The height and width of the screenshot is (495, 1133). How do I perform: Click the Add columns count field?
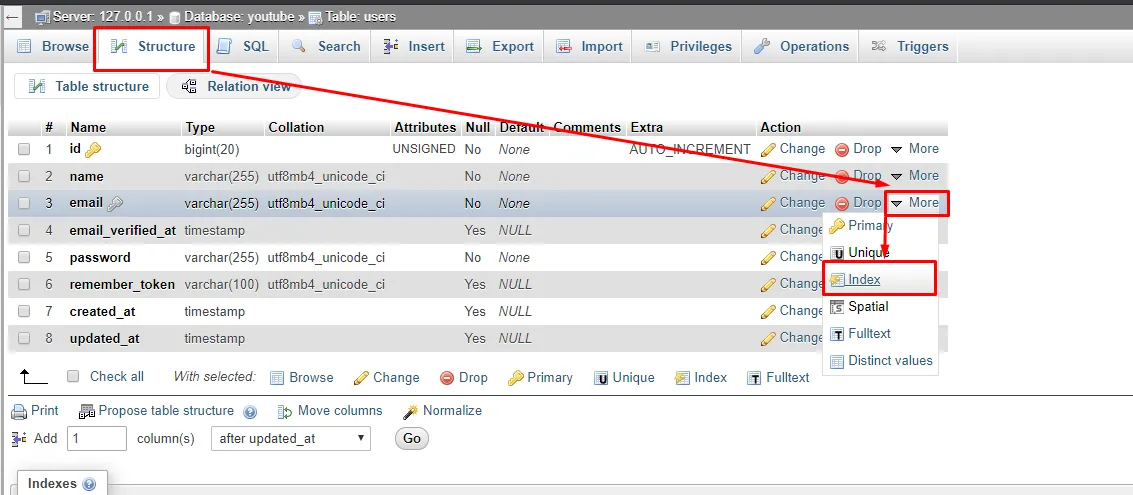[x=97, y=438]
